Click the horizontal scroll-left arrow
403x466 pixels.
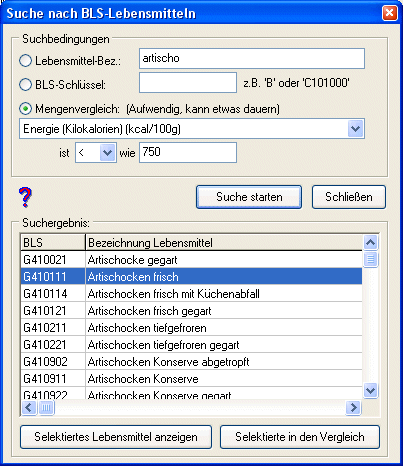29,407
